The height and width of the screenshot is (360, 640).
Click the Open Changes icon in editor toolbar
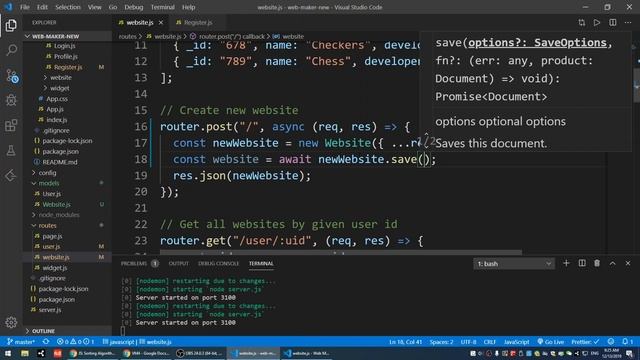pyautogui.click(x=582, y=23)
